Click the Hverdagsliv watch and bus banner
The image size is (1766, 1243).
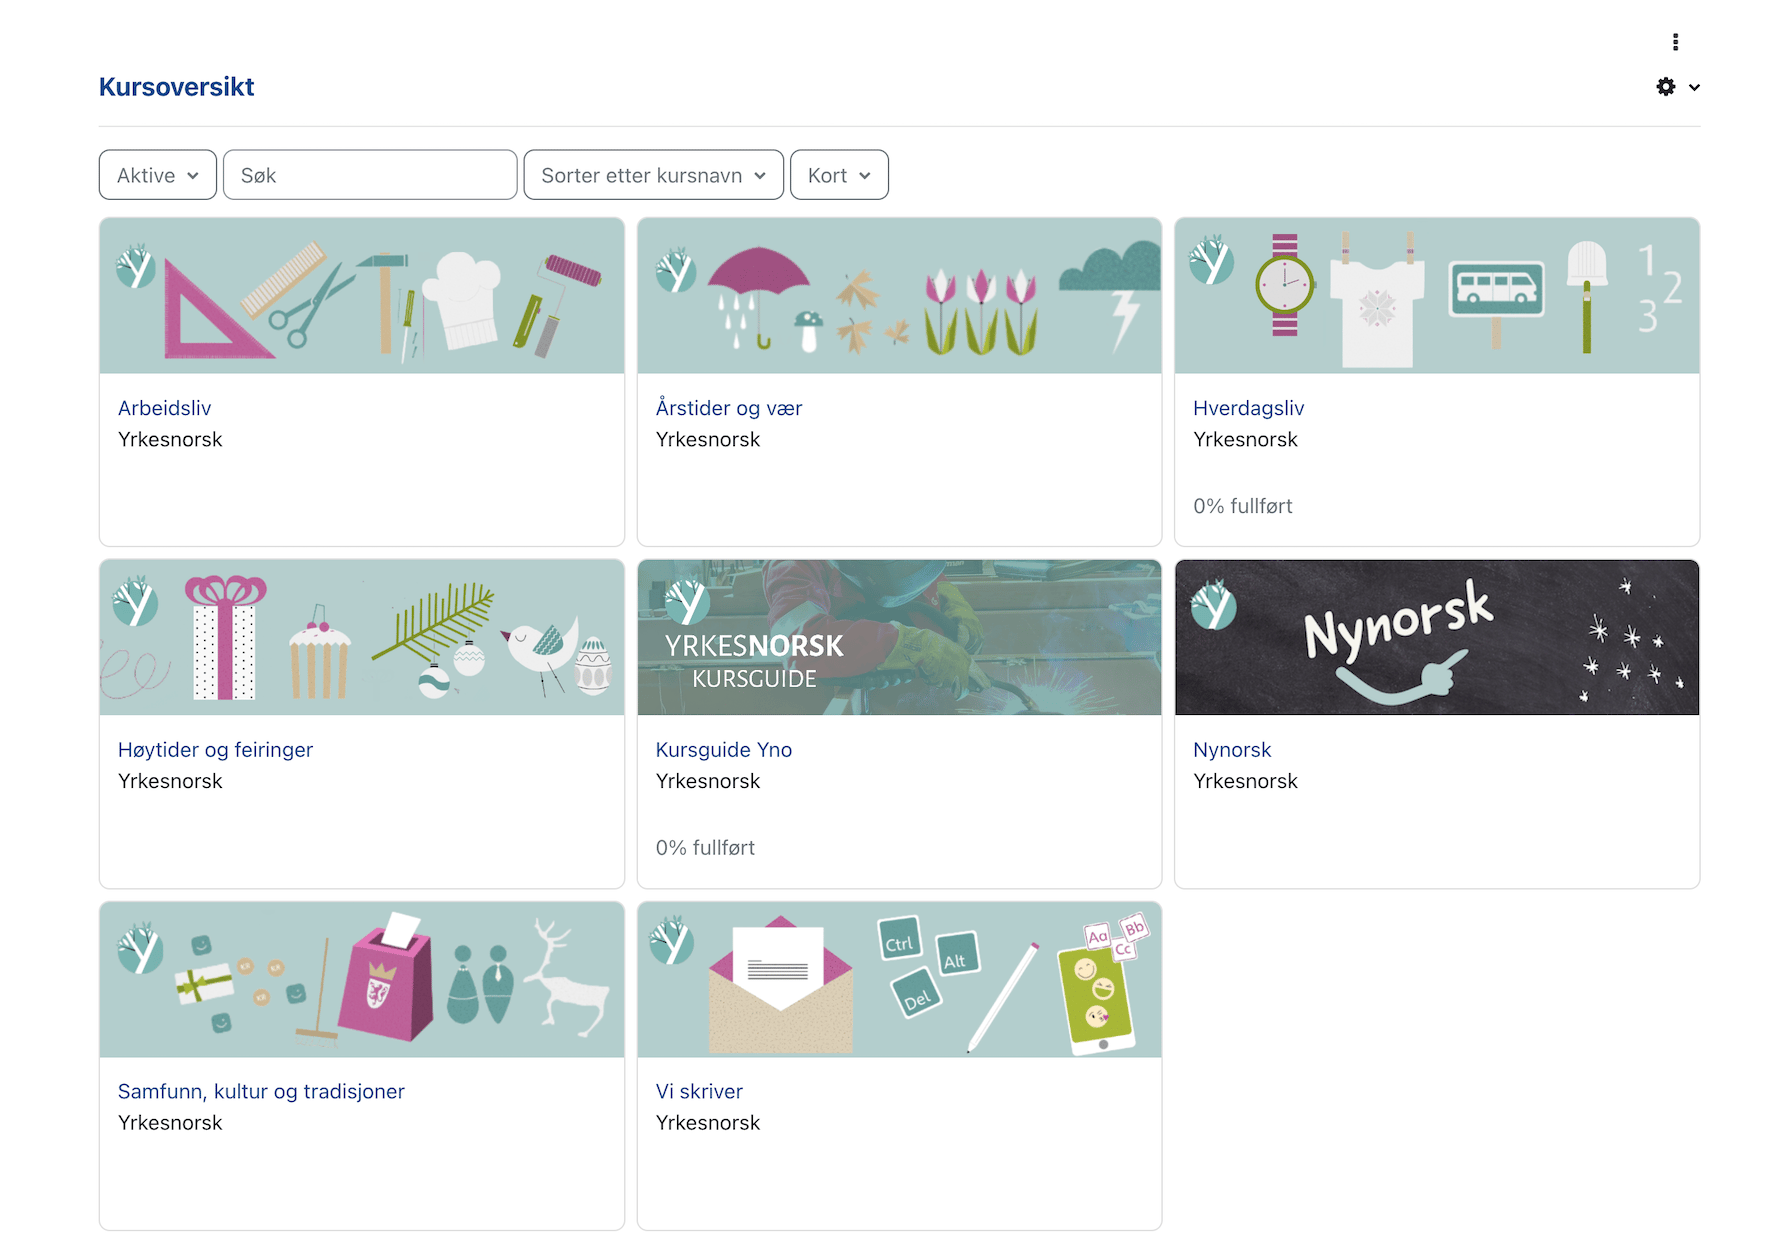point(1437,296)
